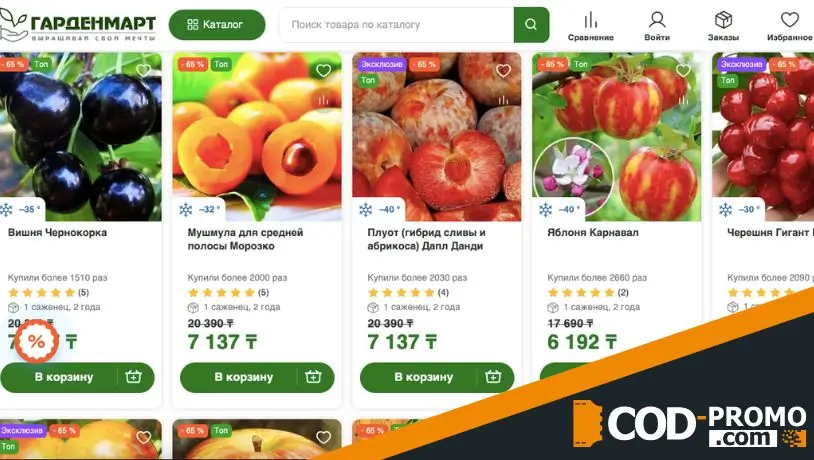Open the Заказы orders box icon

click(x=723, y=20)
